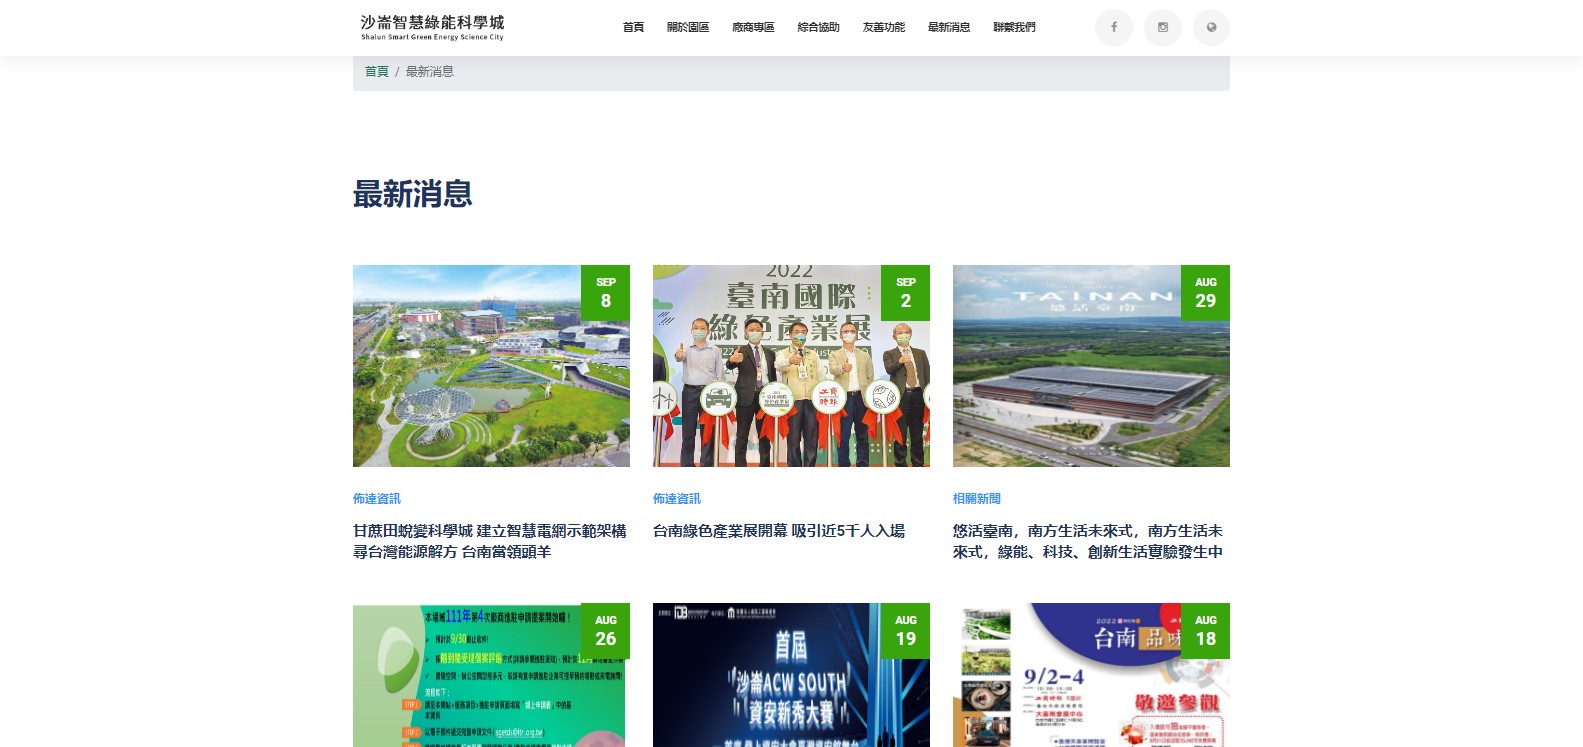Open the Facebook social icon
The image size is (1583, 747).
[1113, 28]
